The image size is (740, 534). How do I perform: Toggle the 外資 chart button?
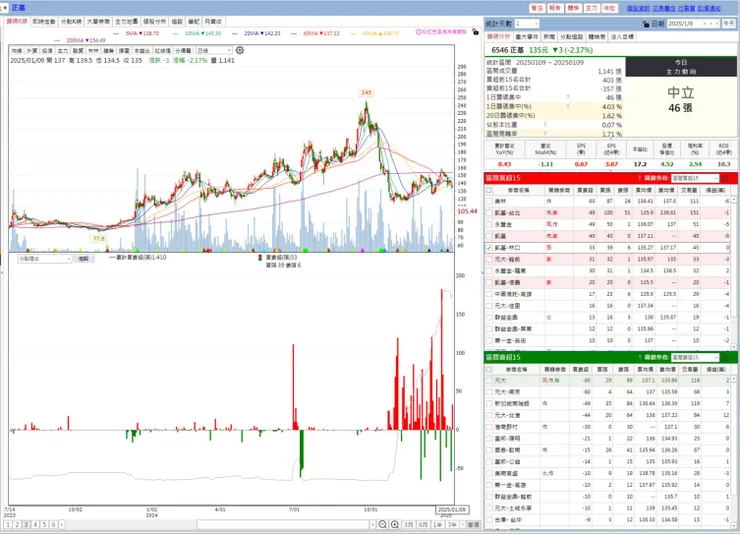[32, 50]
